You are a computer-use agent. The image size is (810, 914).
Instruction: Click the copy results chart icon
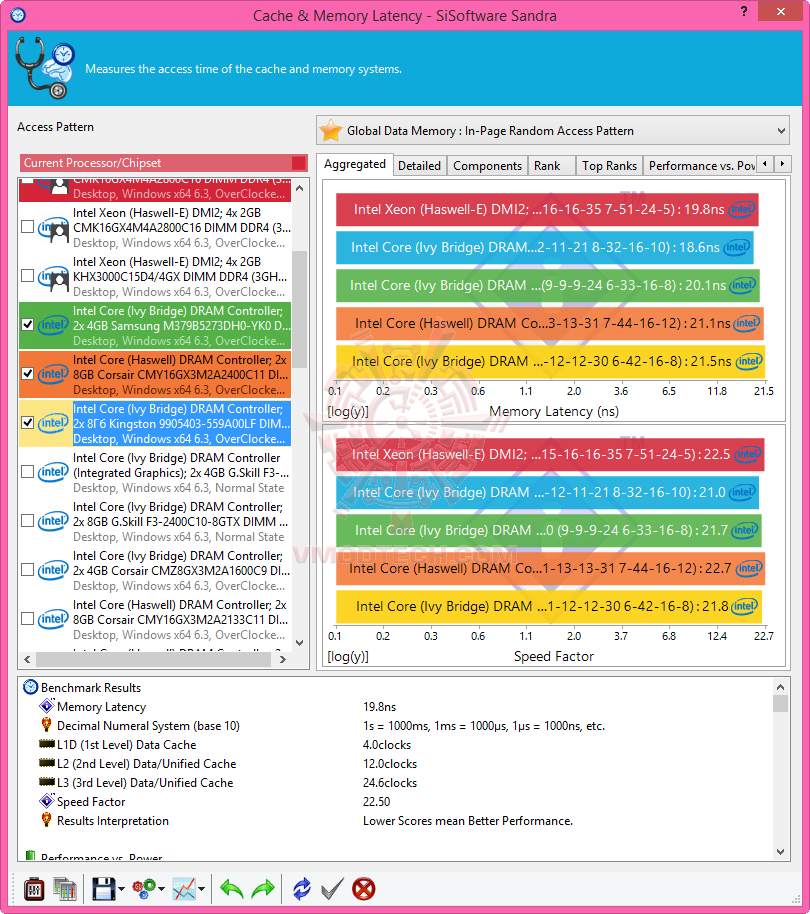click(65, 889)
